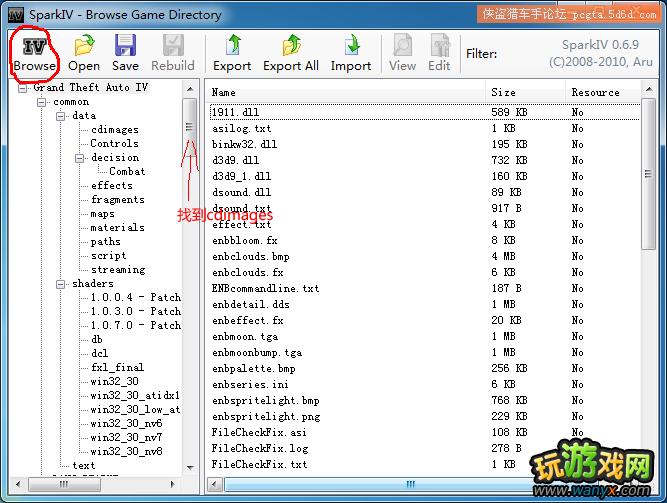Select the 1.0.3.0 - Patch shaders folder
Screen dimensions: 667x503
[x=136, y=312]
